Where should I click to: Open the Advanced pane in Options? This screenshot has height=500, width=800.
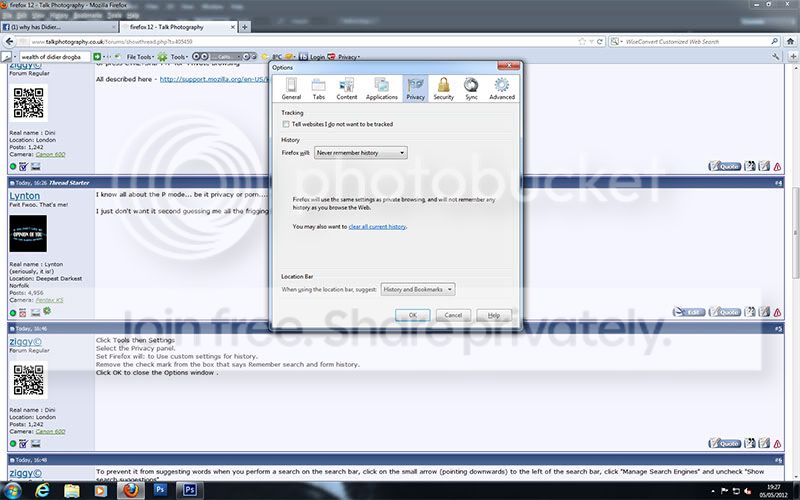(x=502, y=89)
